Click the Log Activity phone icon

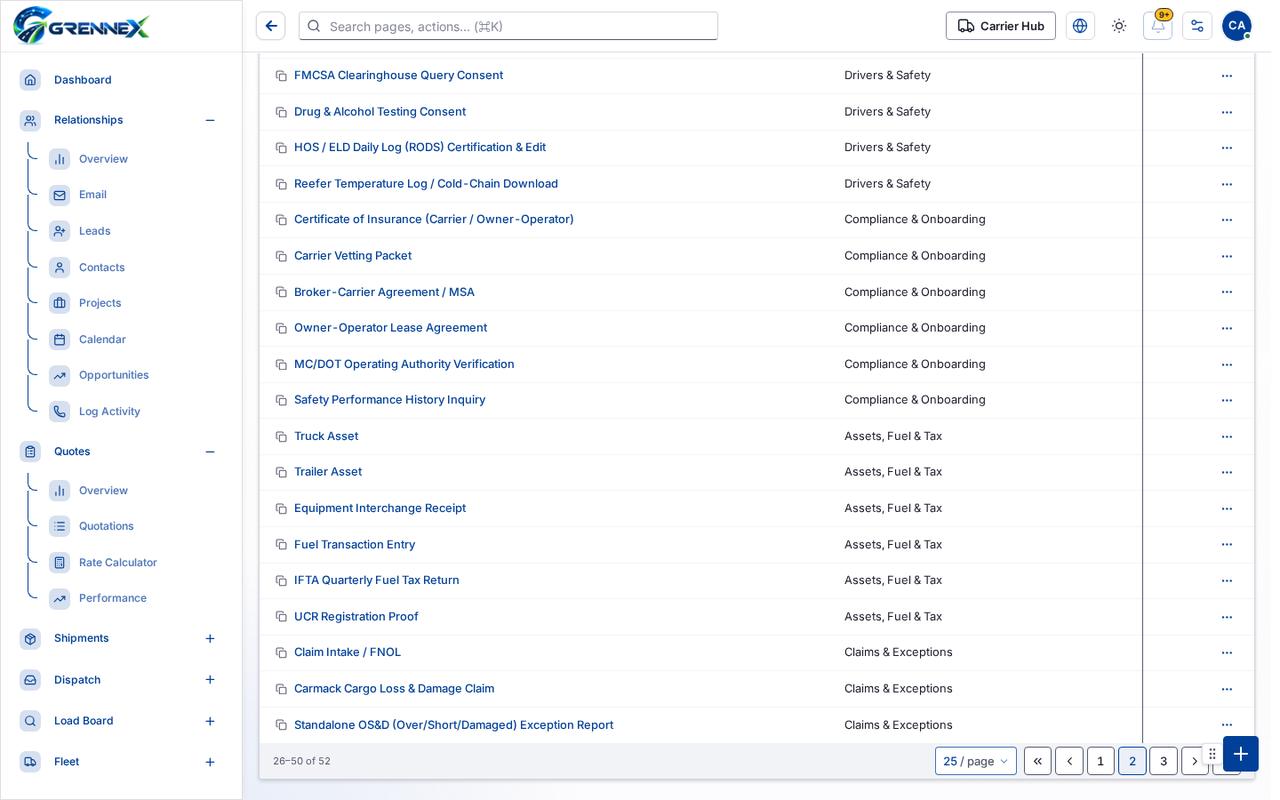pos(60,412)
